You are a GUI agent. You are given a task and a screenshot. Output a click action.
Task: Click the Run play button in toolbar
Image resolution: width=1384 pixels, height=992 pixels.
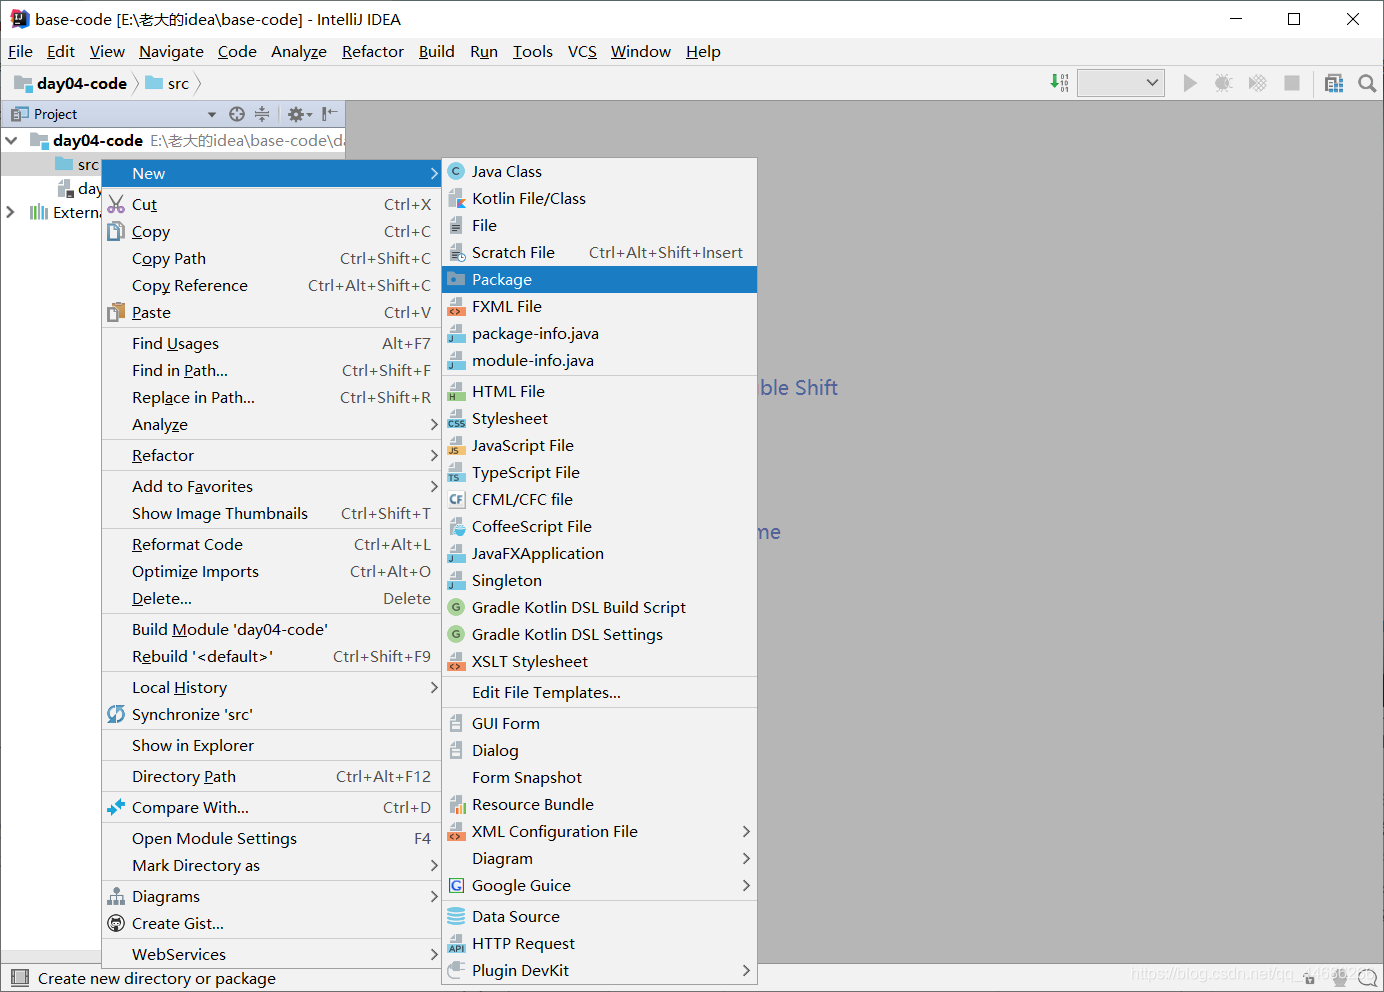point(1190,83)
